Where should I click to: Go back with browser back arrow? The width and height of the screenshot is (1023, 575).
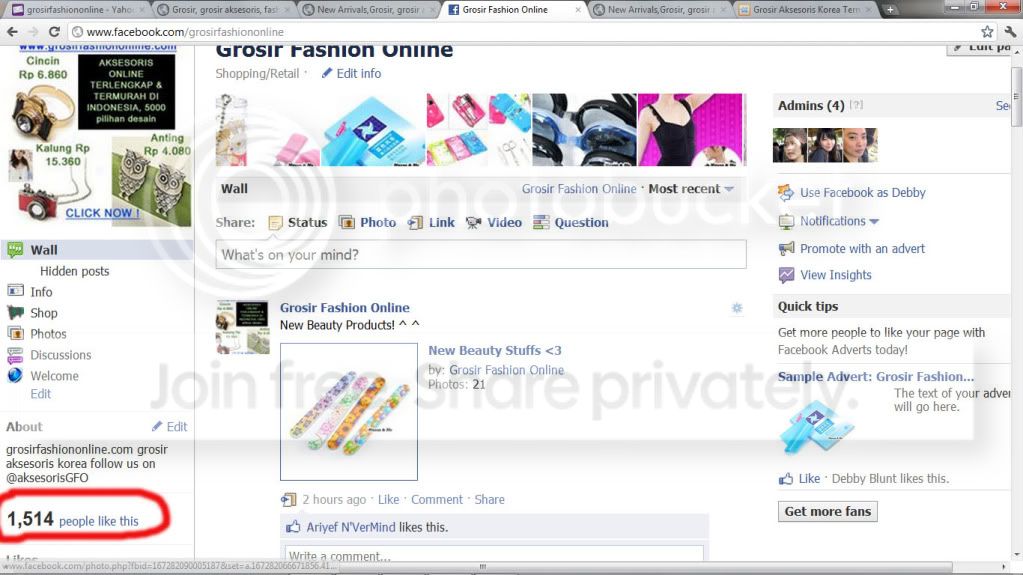click(x=12, y=31)
